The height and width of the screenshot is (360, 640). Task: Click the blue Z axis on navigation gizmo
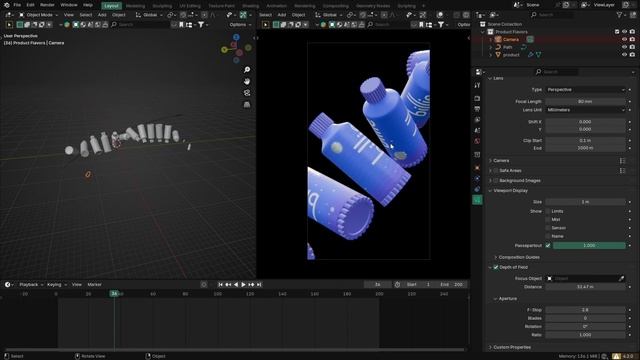(236, 37)
